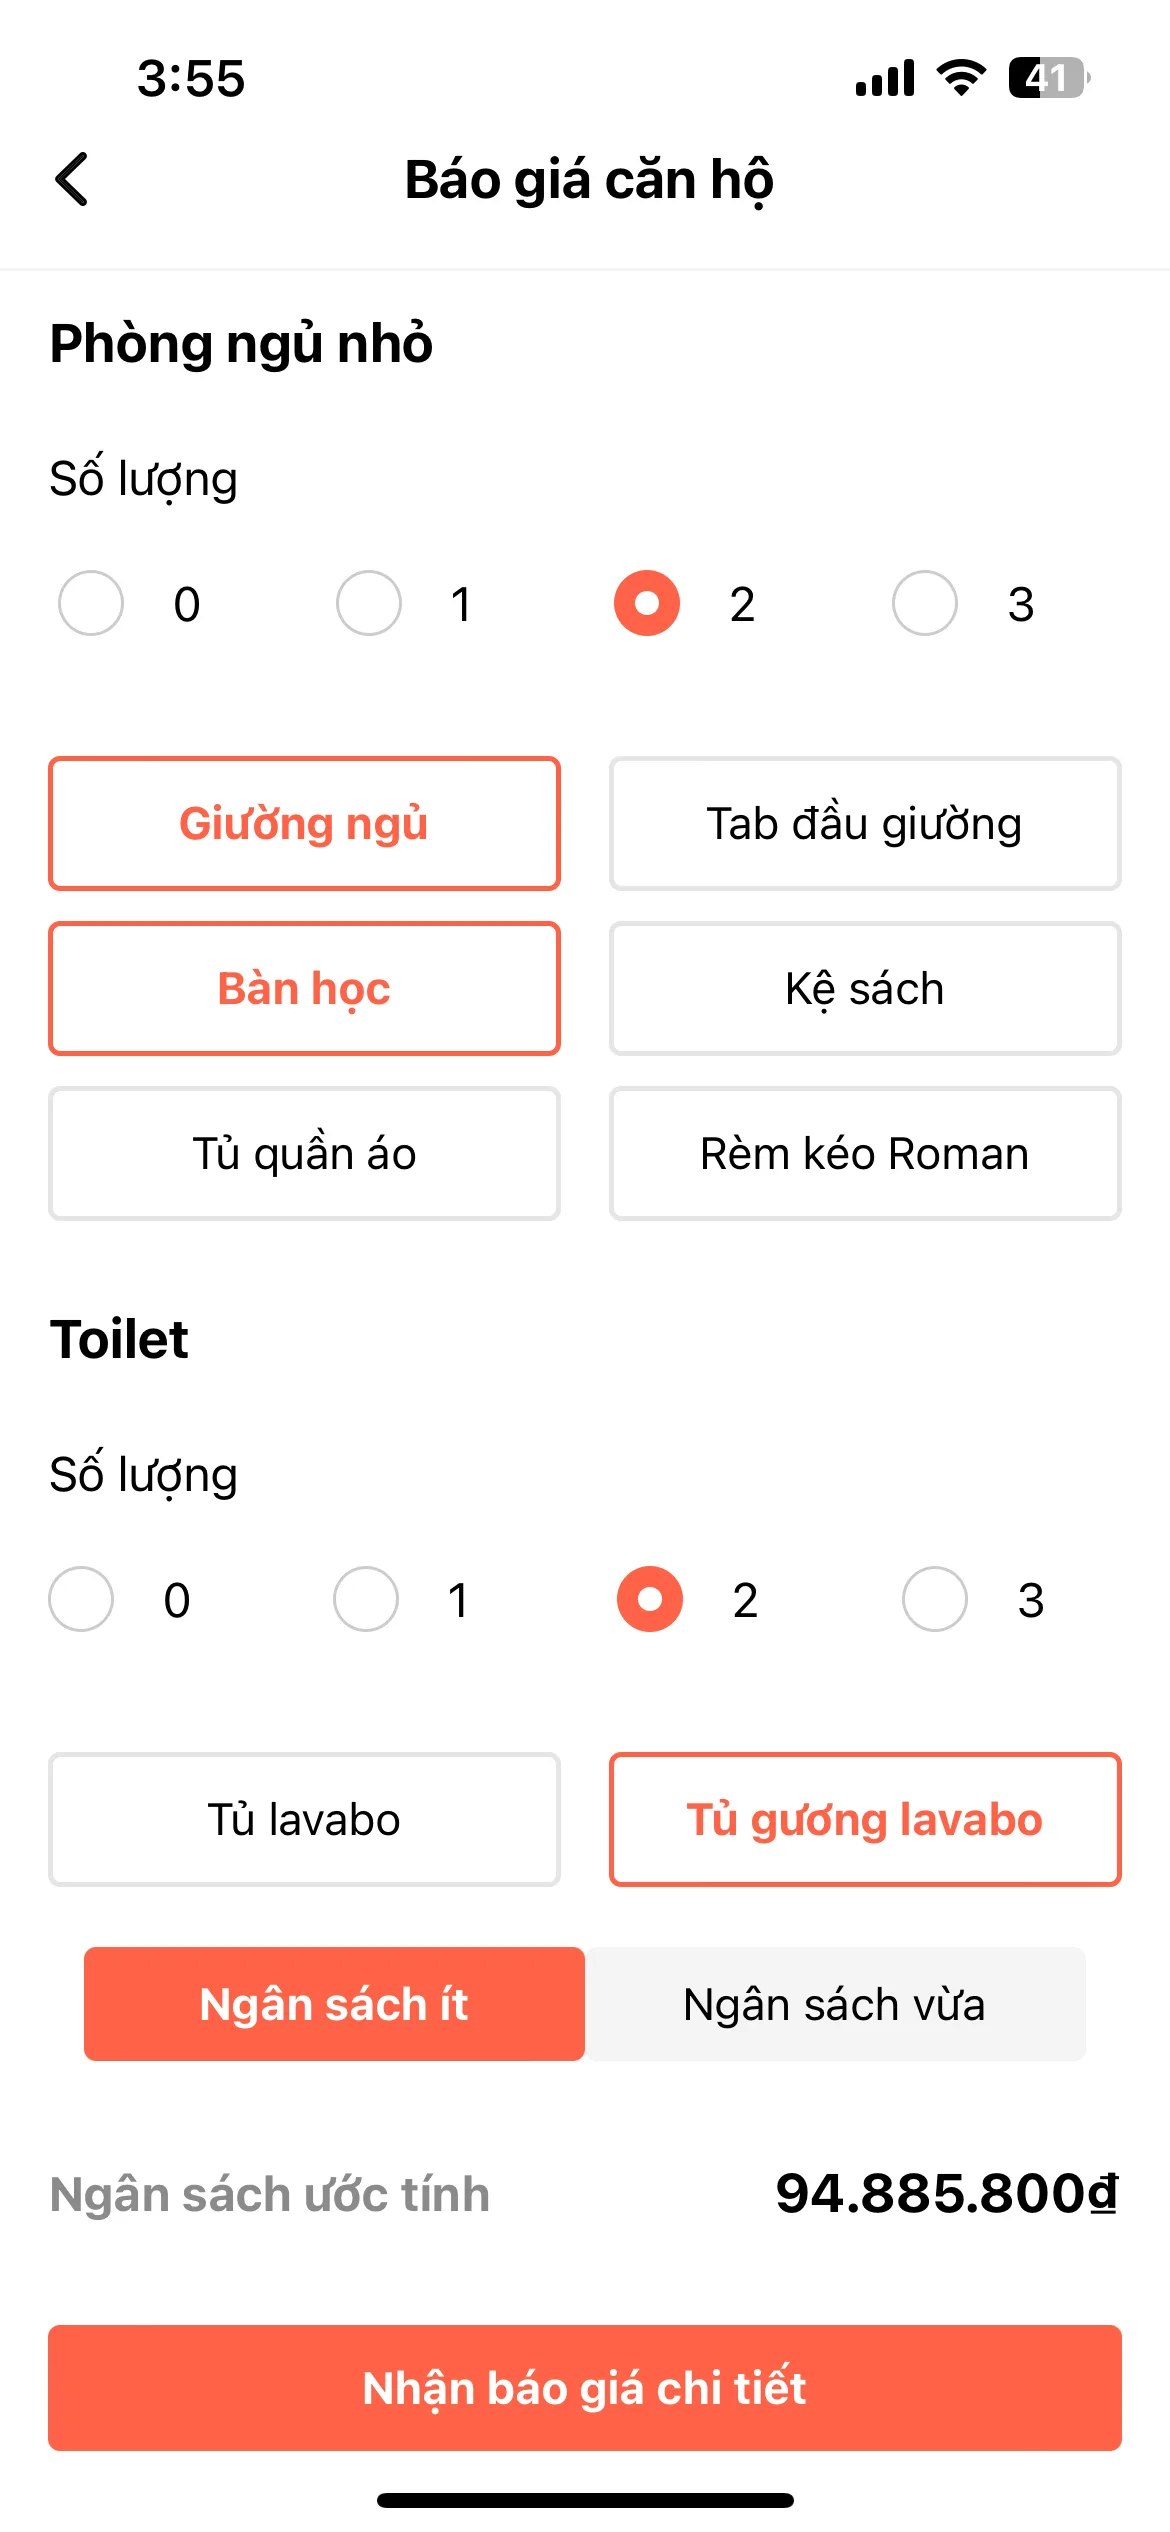Tap the battery status icon
The height and width of the screenshot is (2532, 1170).
1049,78
